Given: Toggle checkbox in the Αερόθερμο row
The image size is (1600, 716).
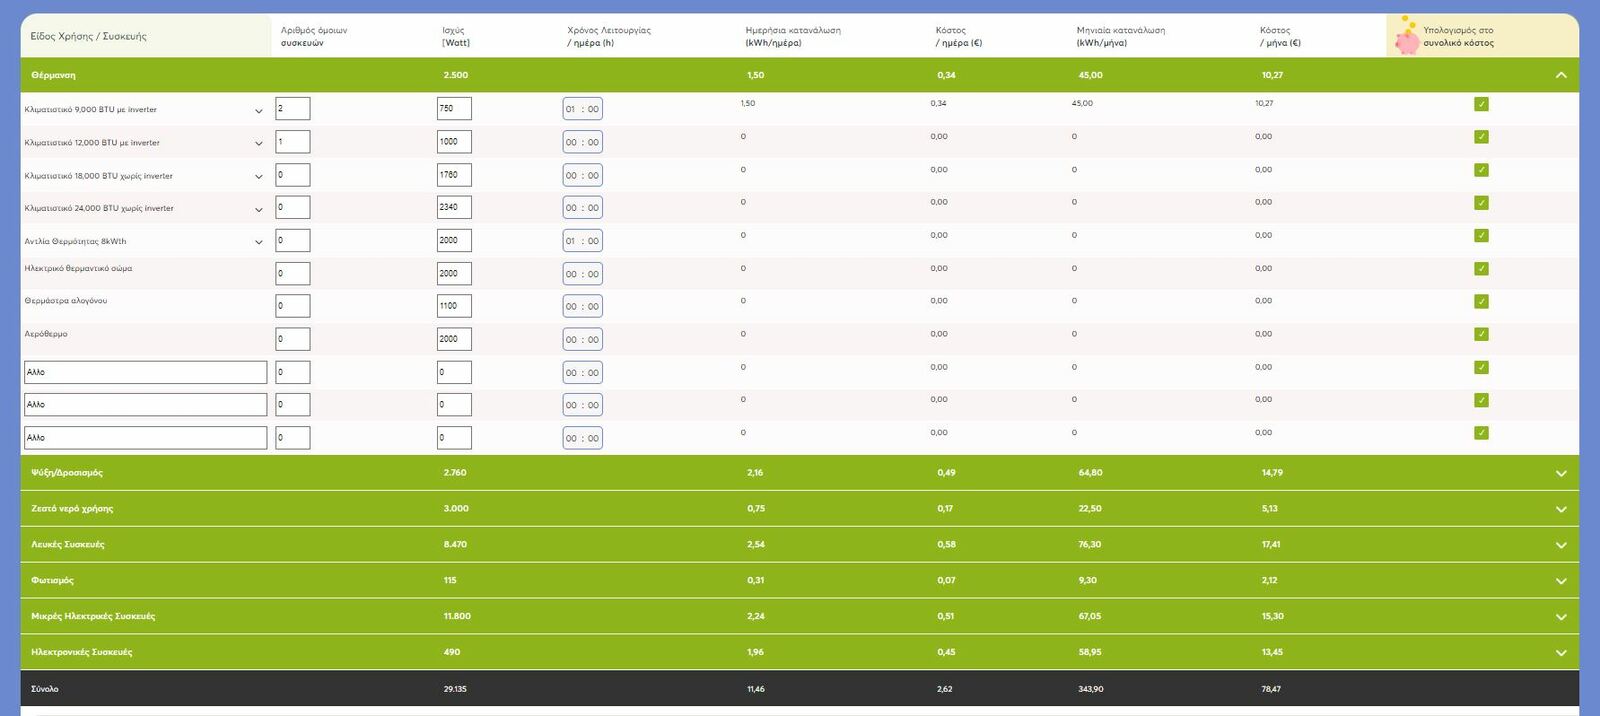Looking at the screenshot, I should pyautogui.click(x=1481, y=334).
